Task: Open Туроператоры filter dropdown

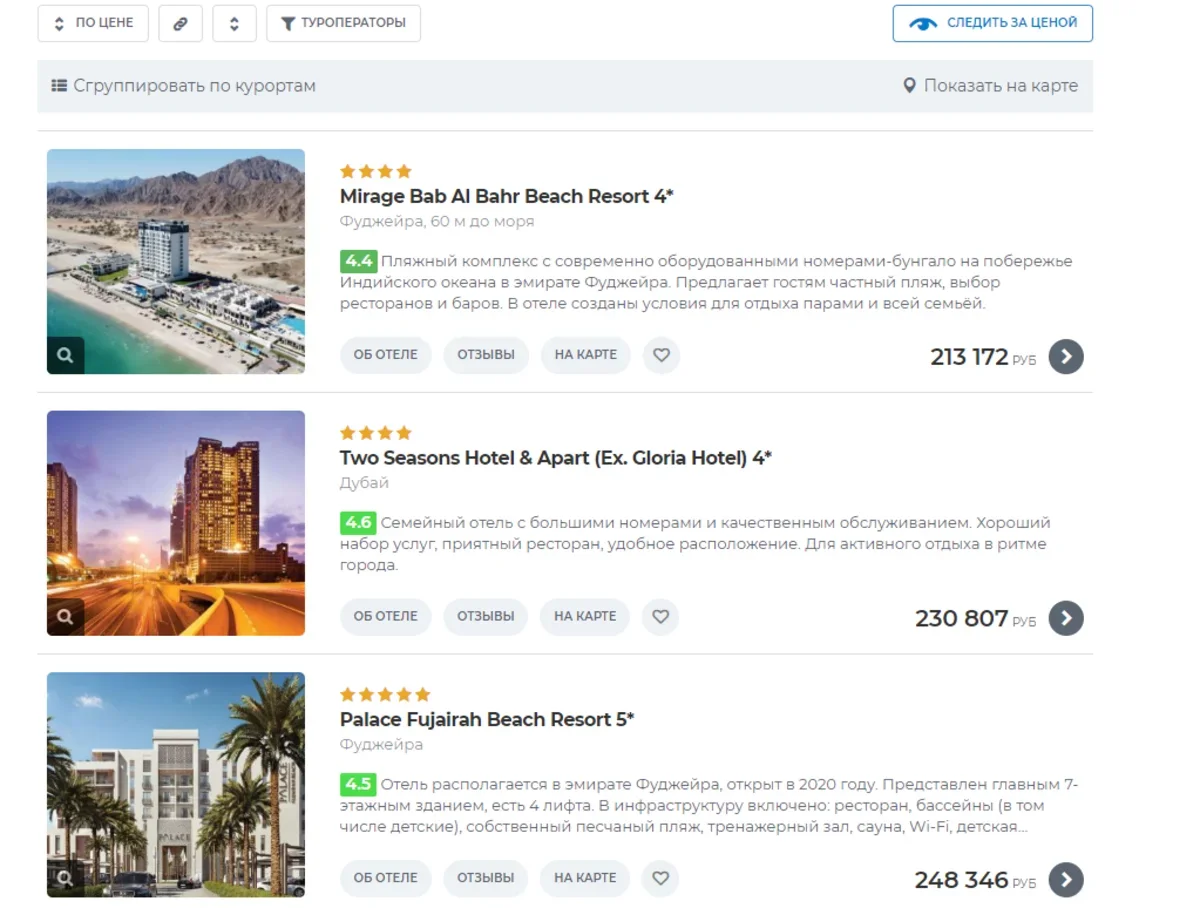Action: (x=343, y=24)
